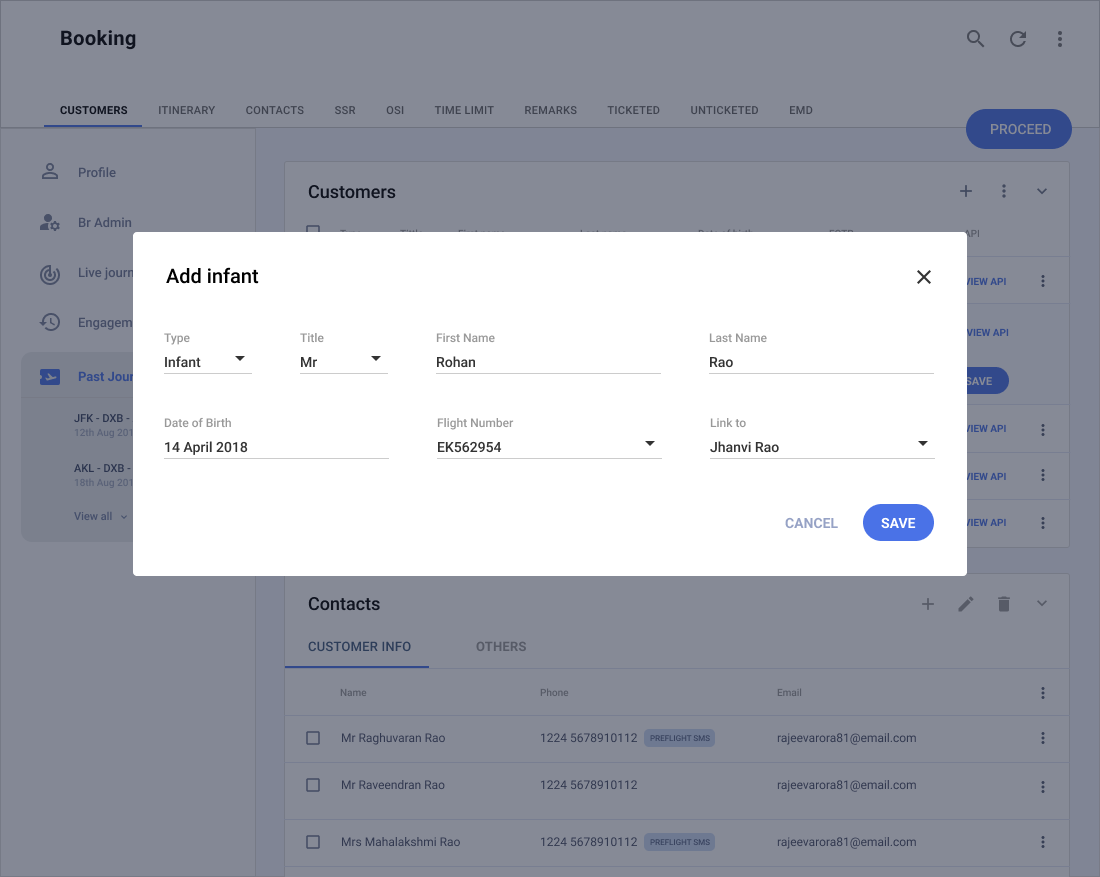Select the Customer Info tab in Contacts
The height and width of the screenshot is (877, 1100).
[x=359, y=647]
